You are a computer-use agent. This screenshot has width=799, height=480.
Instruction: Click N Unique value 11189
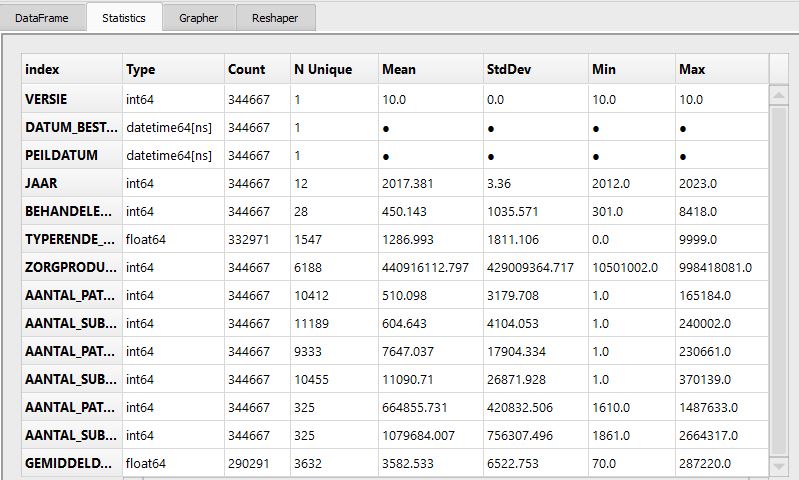pos(311,324)
